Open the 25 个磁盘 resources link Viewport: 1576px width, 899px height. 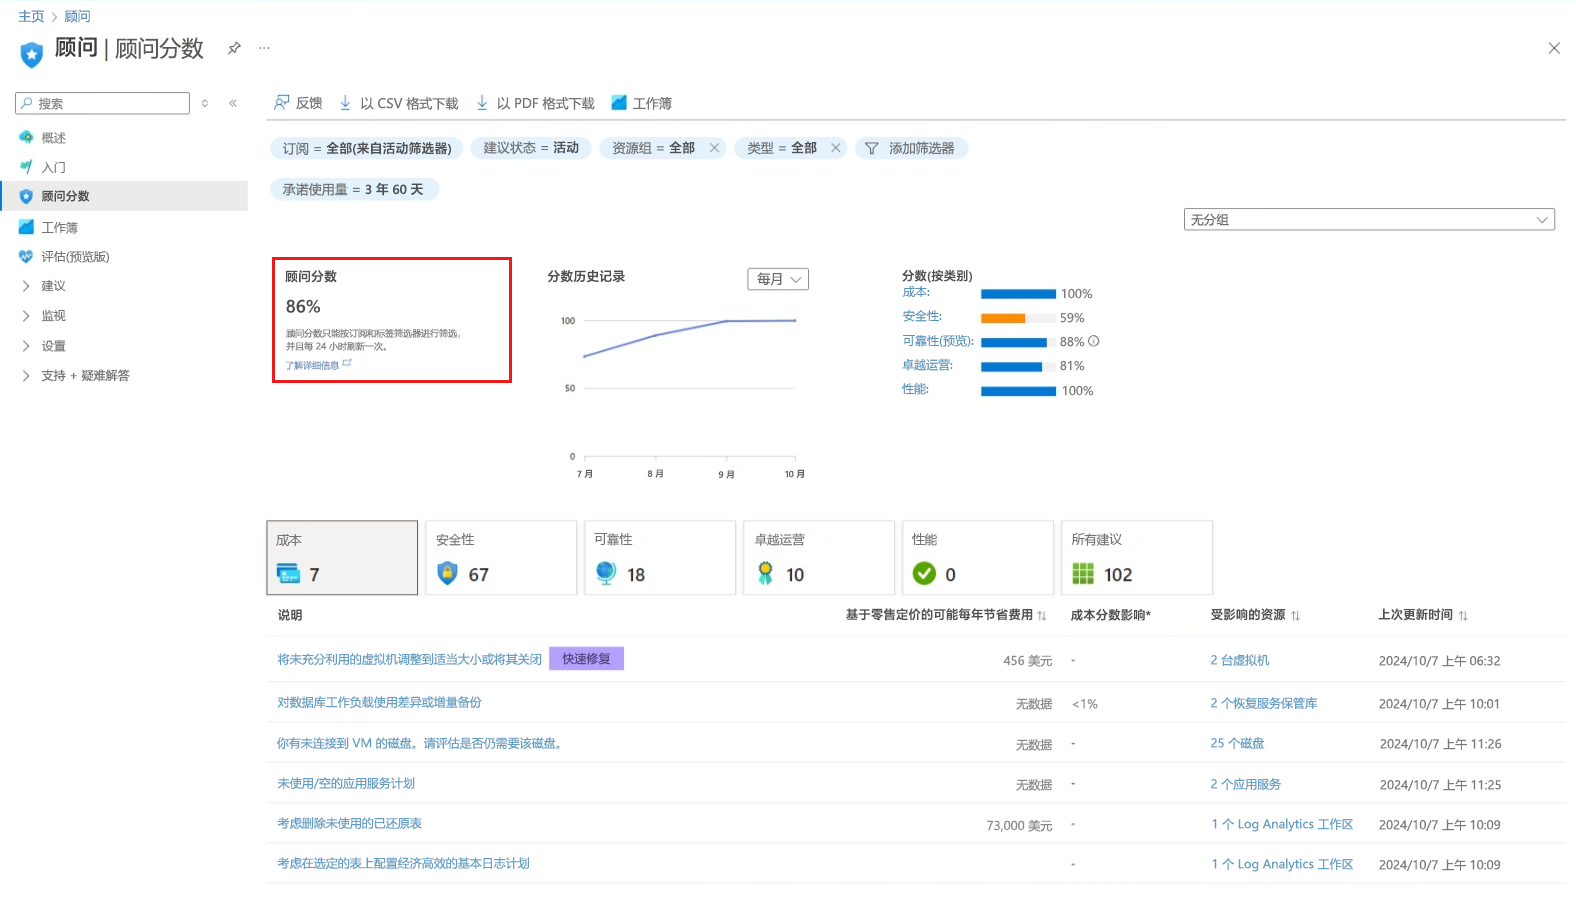[1237, 744]
